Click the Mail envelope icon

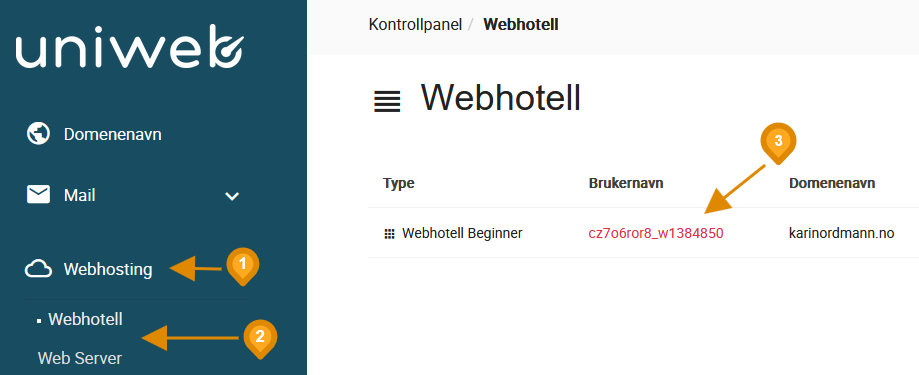(38, 195)
